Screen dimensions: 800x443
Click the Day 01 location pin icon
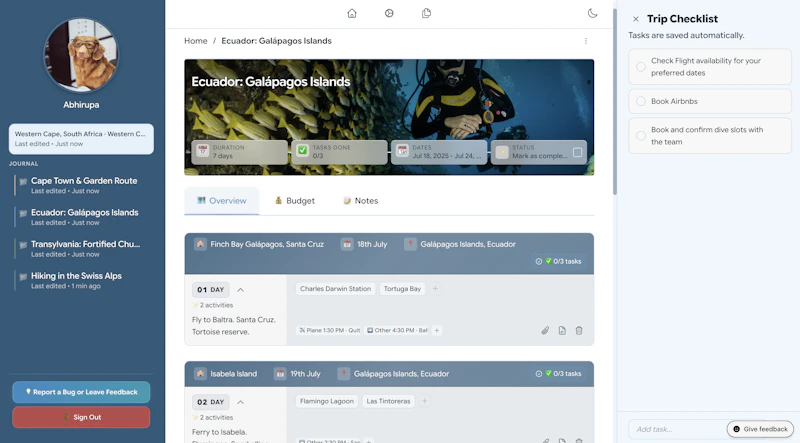[410, 244]
